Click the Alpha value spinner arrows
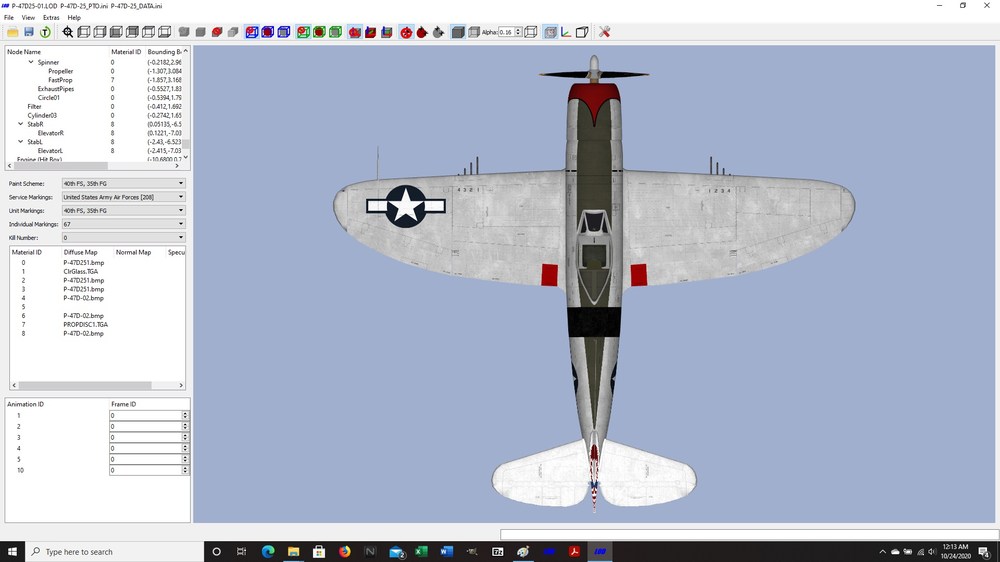The image size is (1000, 562). click(518, 32)
